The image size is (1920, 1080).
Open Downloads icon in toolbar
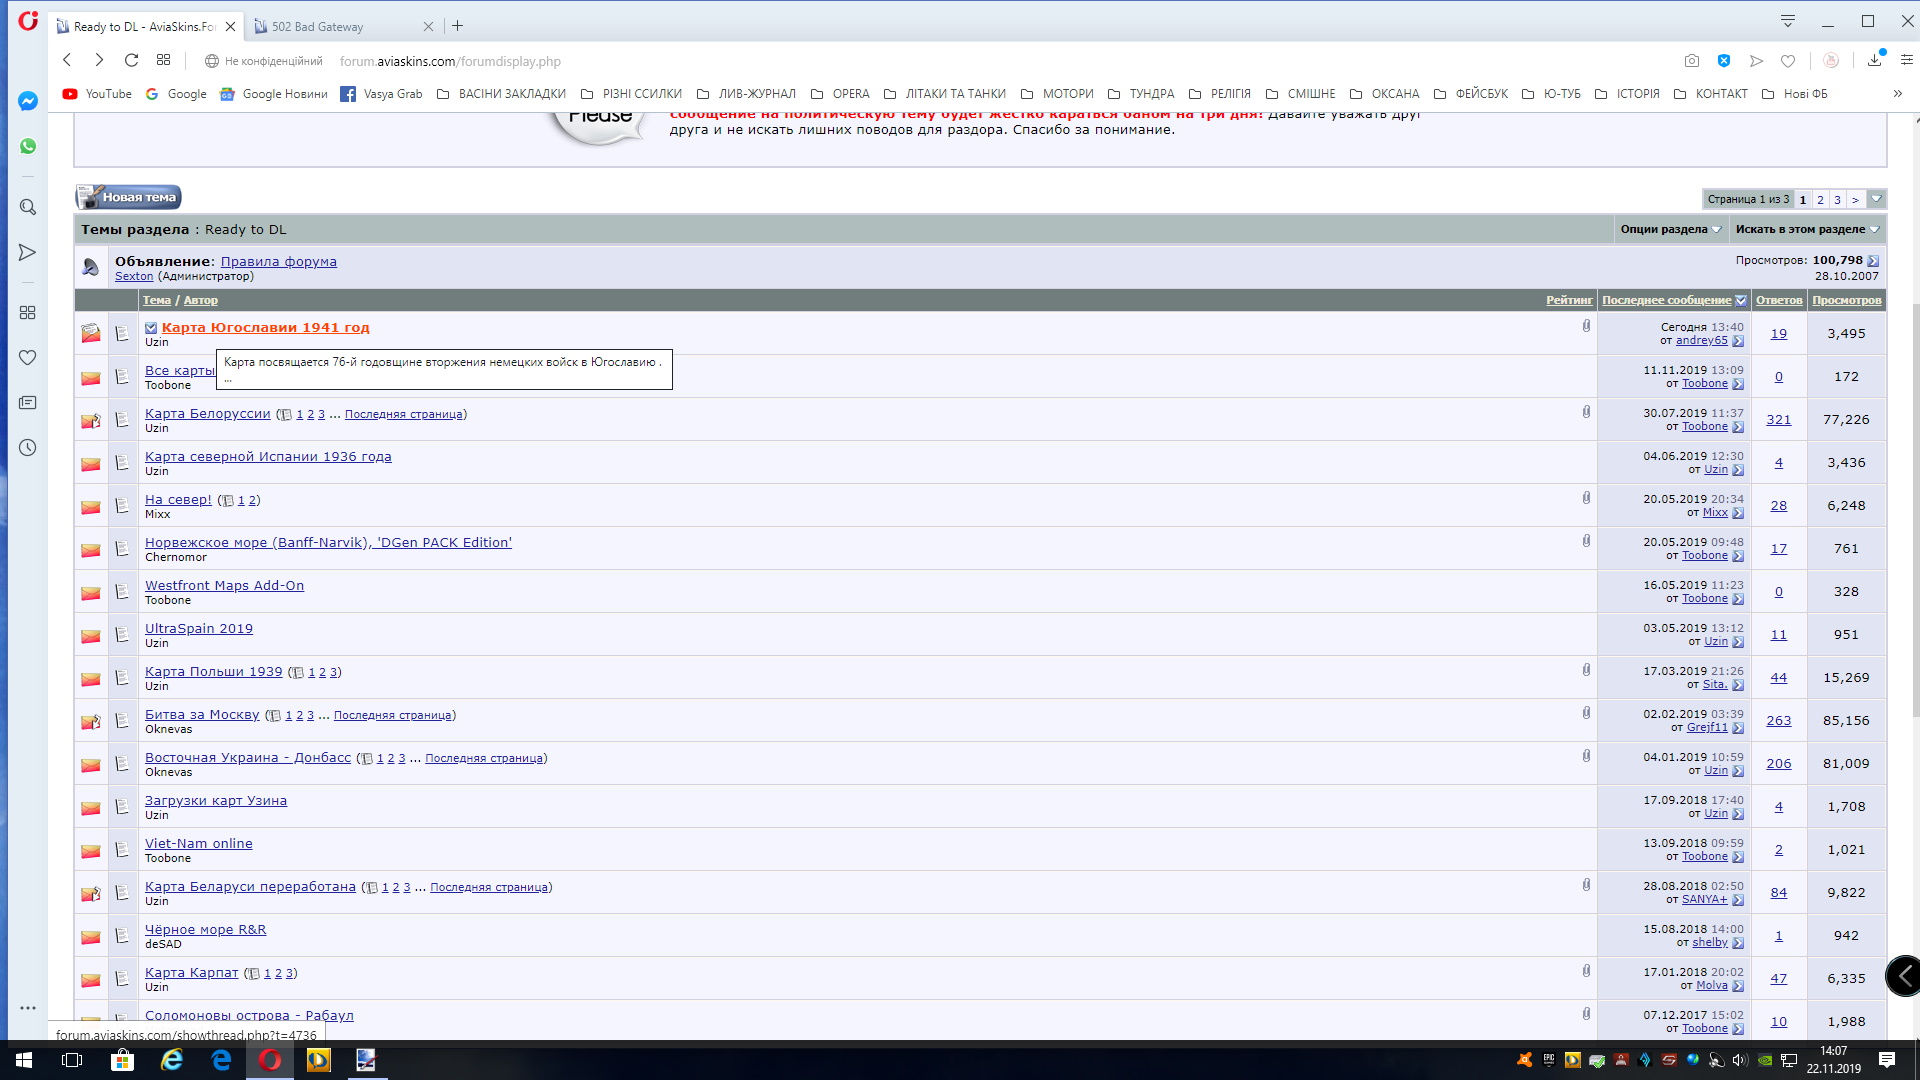(1874, 61)
